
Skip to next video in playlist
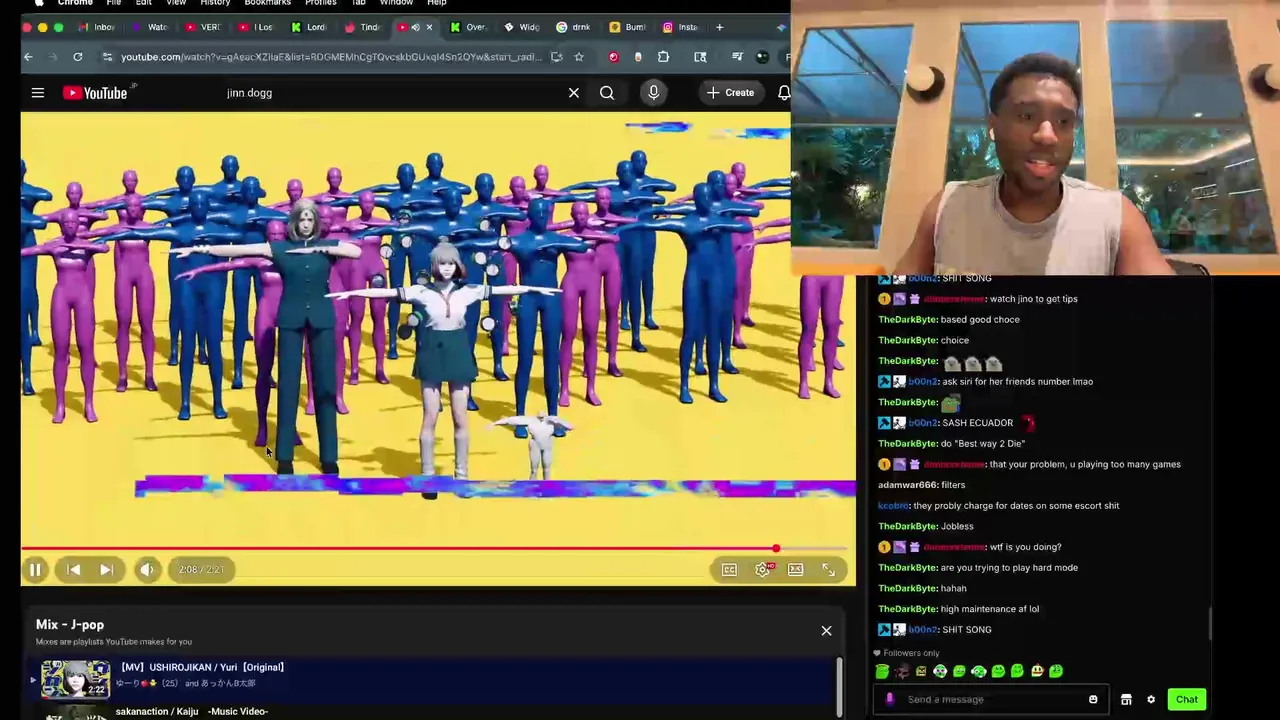click(106, 569)
